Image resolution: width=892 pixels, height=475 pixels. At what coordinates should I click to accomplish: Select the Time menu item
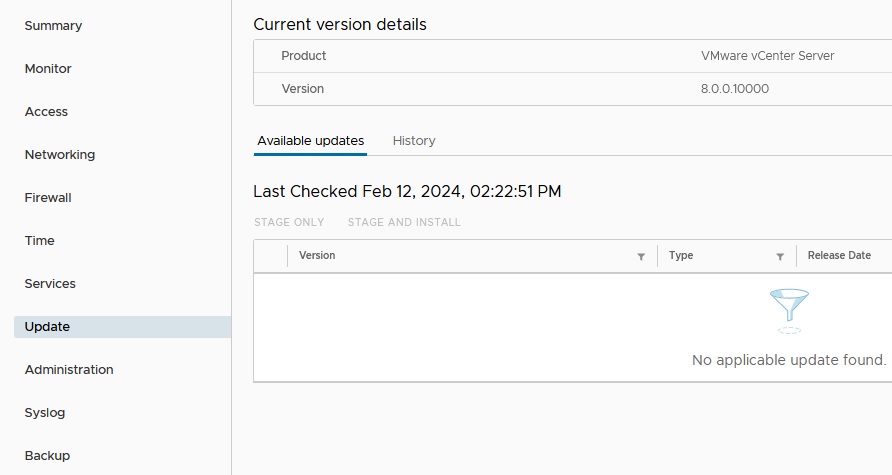point(40,241)
